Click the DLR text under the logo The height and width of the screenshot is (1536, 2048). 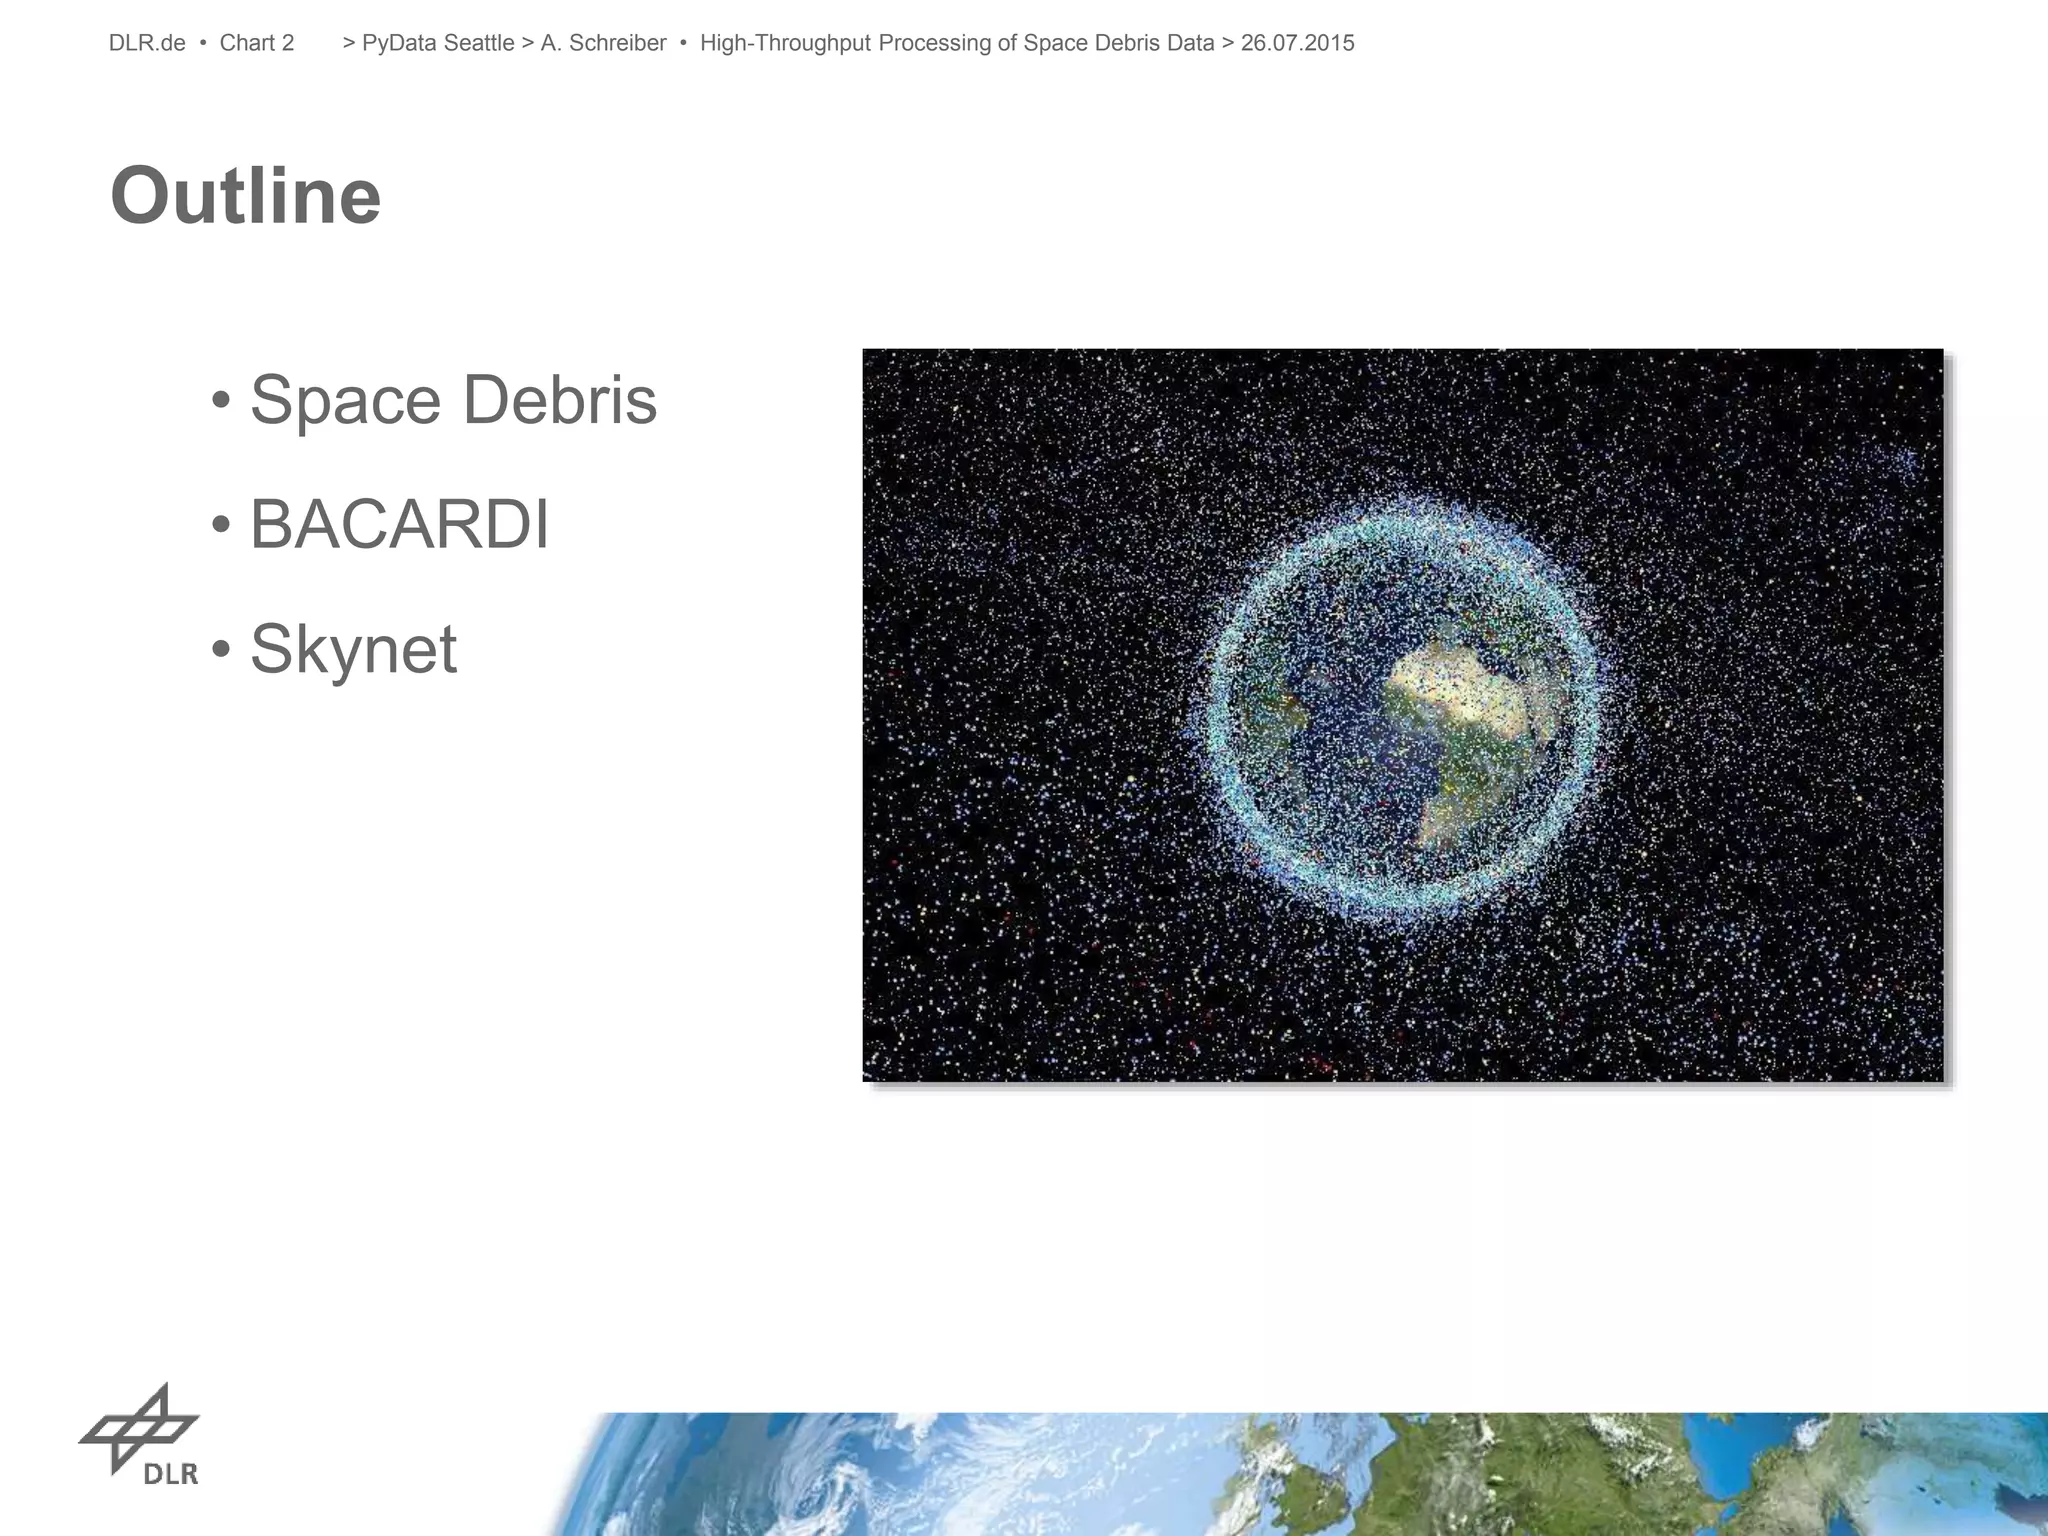[171, 1473]
